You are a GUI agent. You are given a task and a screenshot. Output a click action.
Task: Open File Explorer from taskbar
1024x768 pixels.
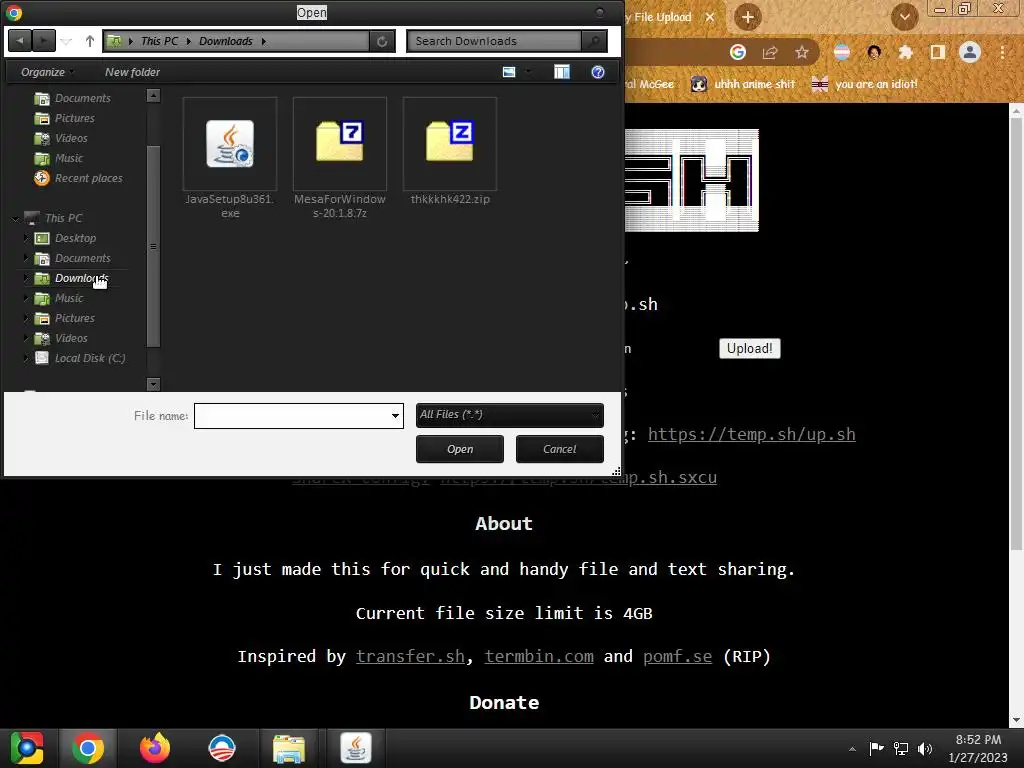[288, 748]
